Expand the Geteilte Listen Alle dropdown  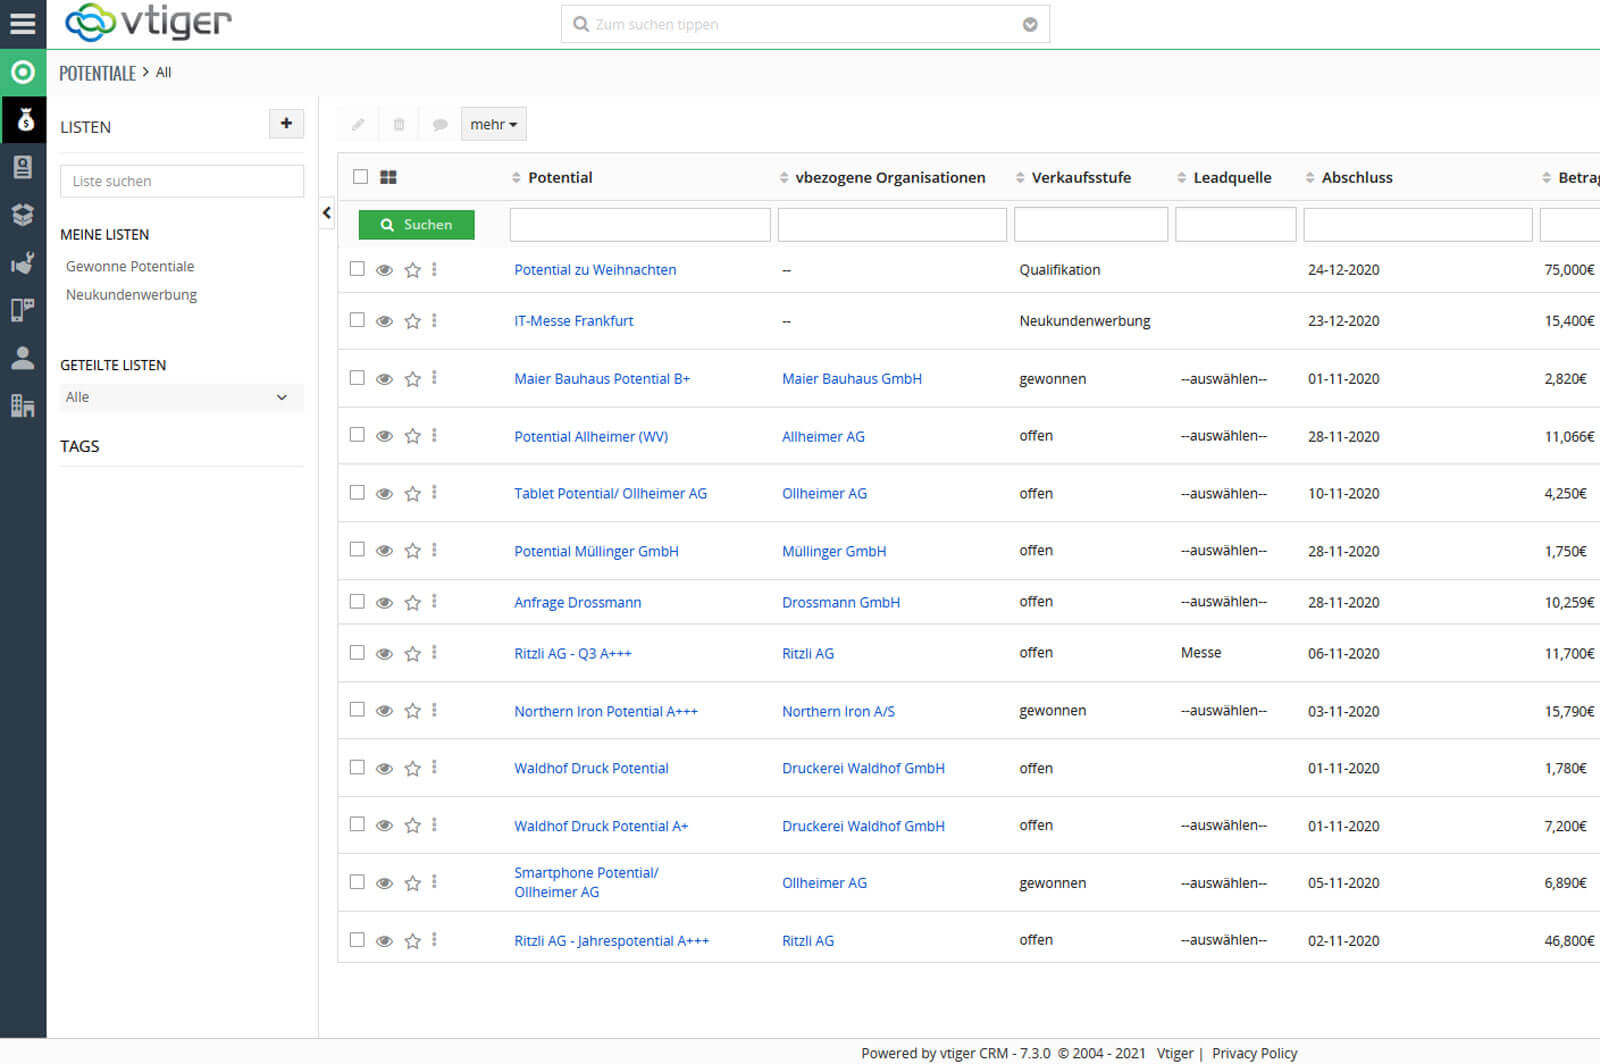[181, 397]
